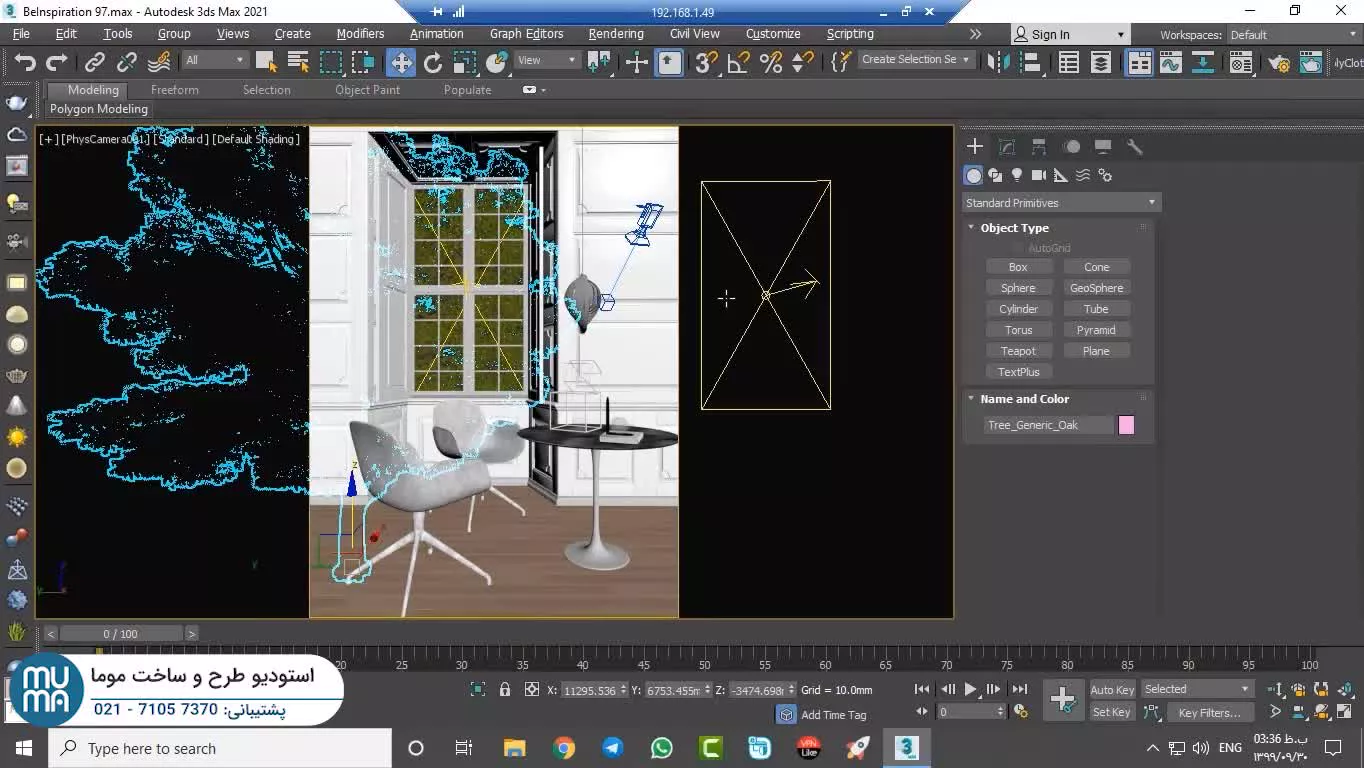This screenshot has width=1364, height=768.
Task: Open the Curve Editor icon
Action: tap(1171, 62)
